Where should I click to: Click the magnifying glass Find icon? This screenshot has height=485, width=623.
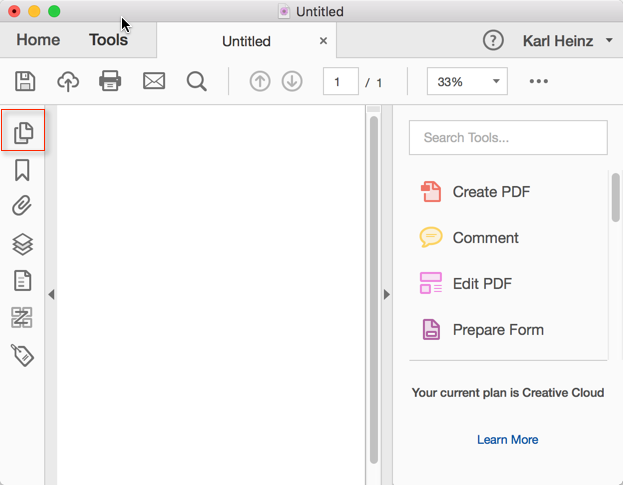point(197,81)
